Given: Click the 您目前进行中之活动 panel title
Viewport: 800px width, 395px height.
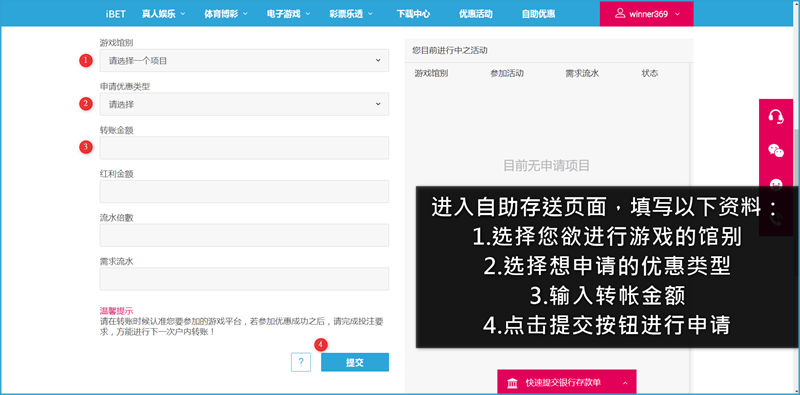Looking at the screenshot, I should click(450, 51).
